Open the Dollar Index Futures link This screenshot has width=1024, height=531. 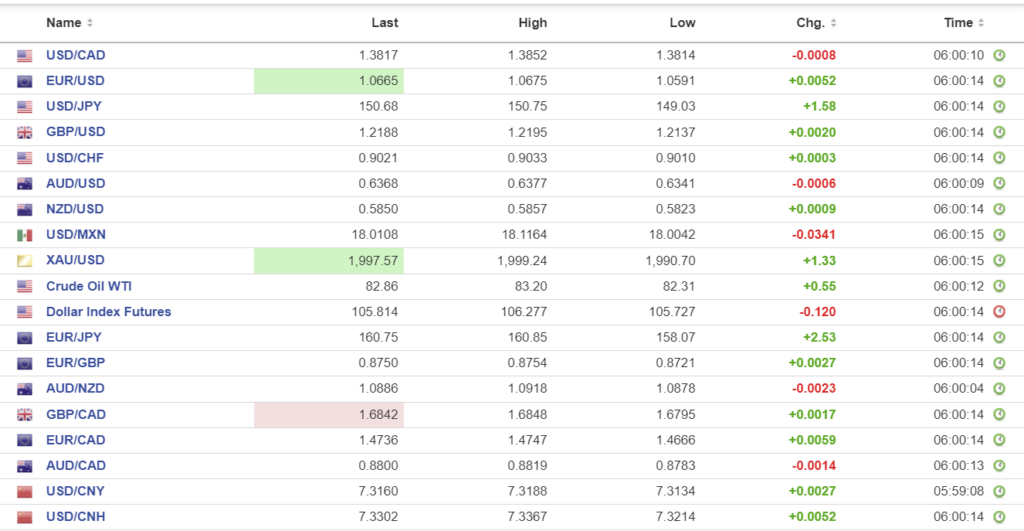click(108, 312)
